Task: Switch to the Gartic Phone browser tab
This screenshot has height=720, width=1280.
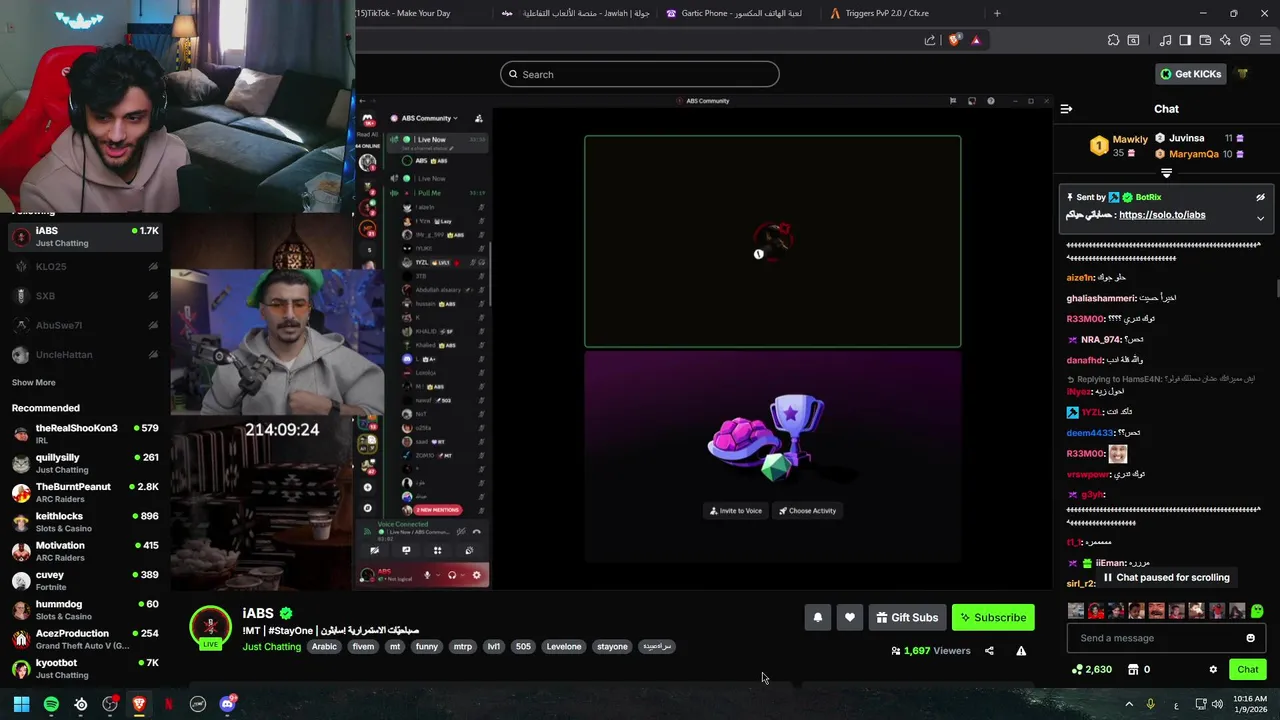Action: click(740, 13)
